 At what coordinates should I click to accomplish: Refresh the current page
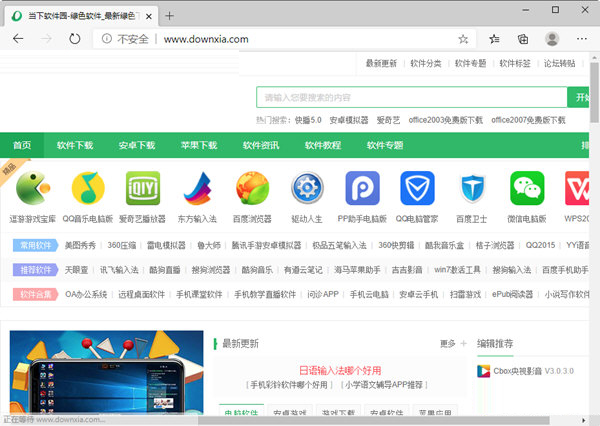pyautogui.click(x=75, y=39)
